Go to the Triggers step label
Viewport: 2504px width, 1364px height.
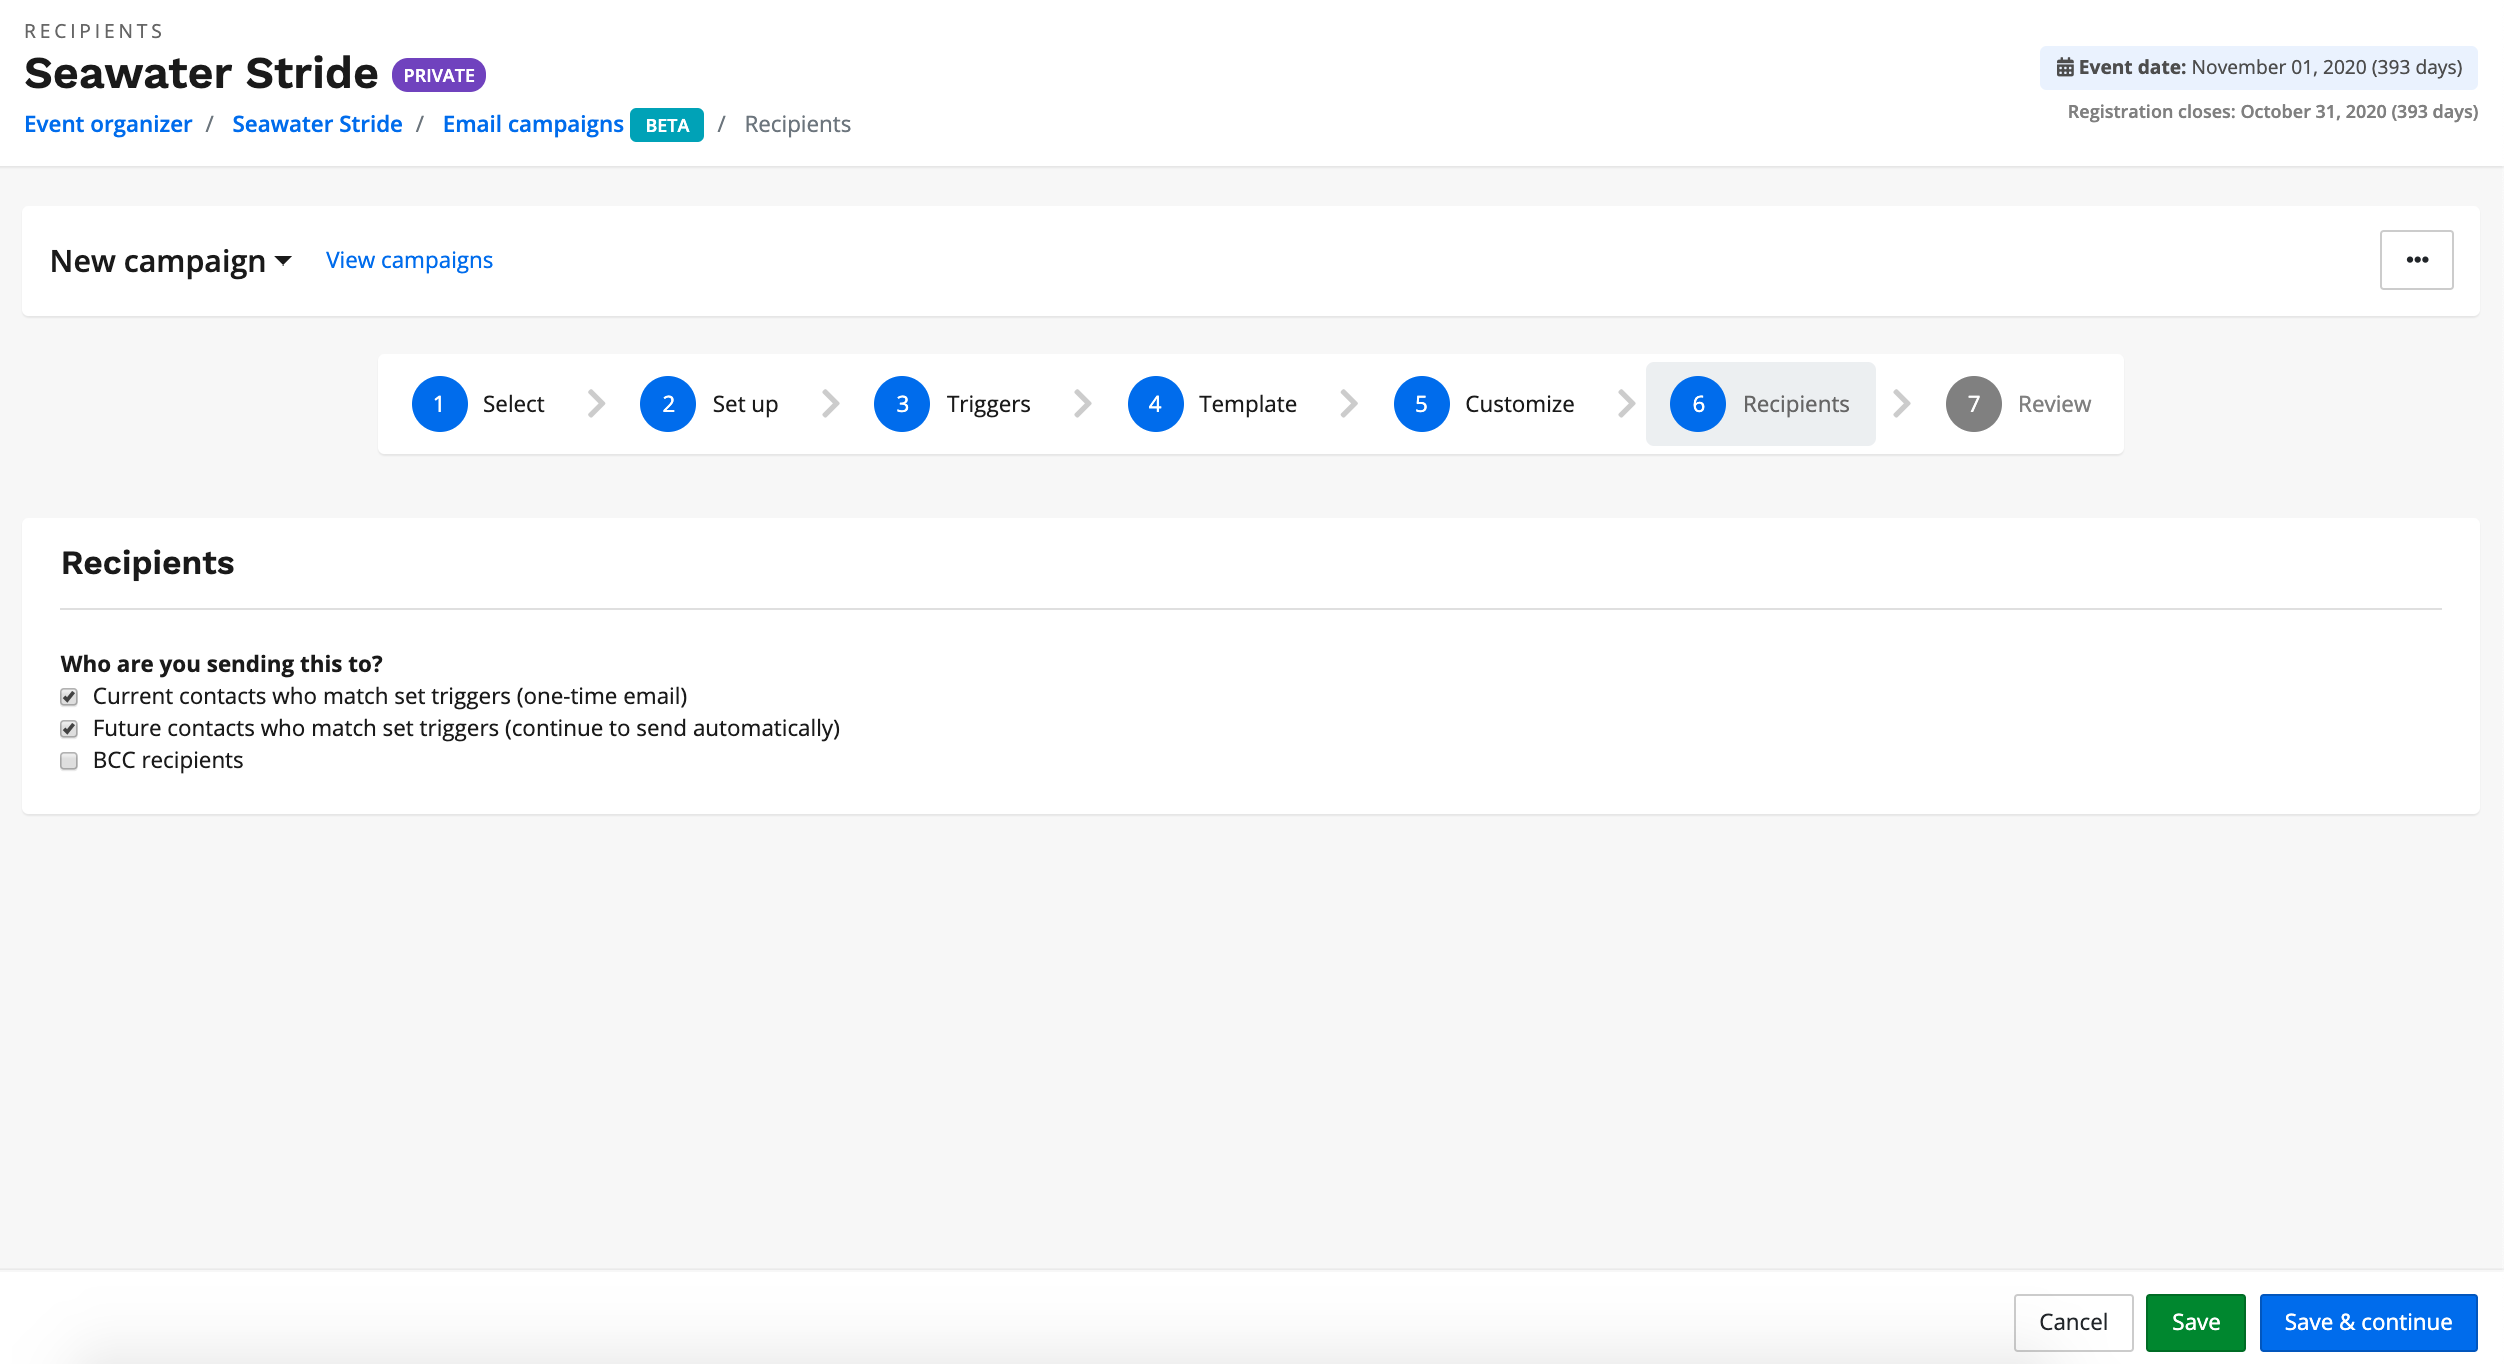click(x=988, y=404)
